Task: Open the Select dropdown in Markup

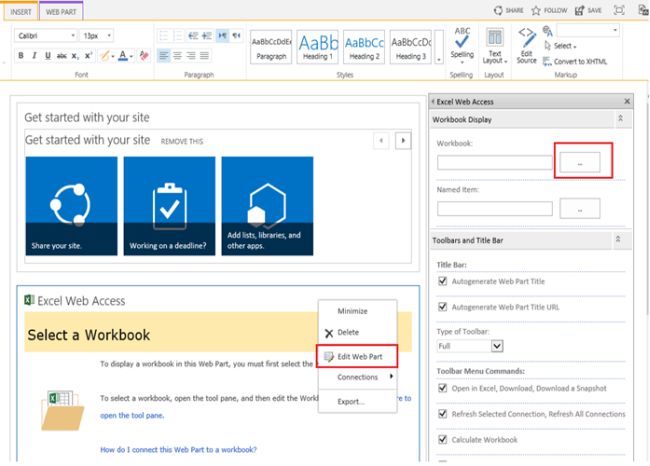Action: pyautogui.click(x=560, y=46)
